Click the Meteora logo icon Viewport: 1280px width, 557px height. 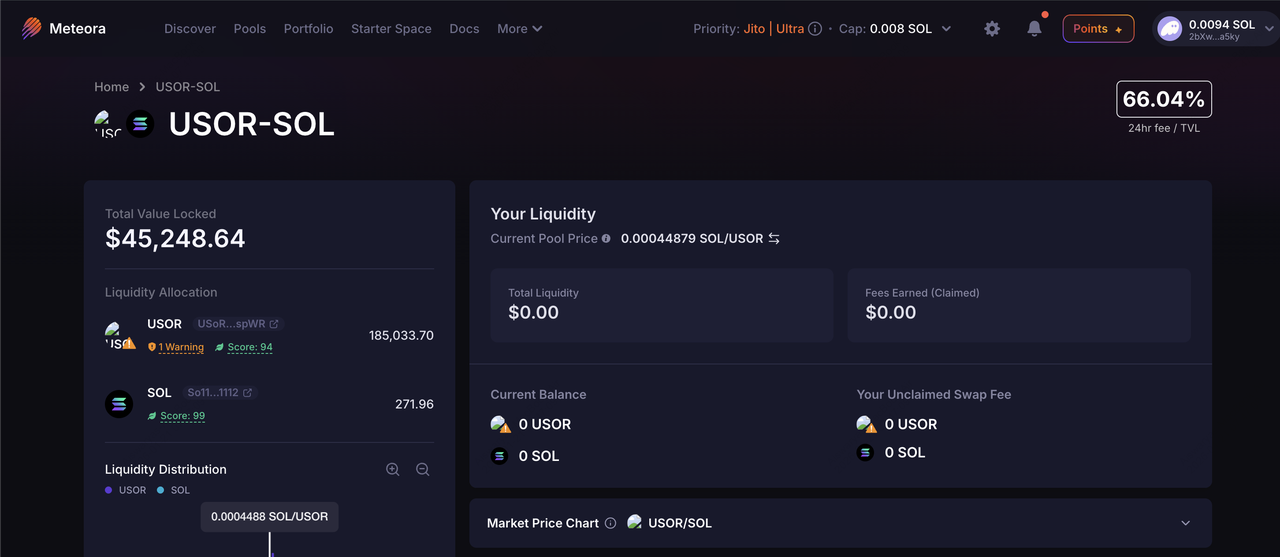(33, 29)
